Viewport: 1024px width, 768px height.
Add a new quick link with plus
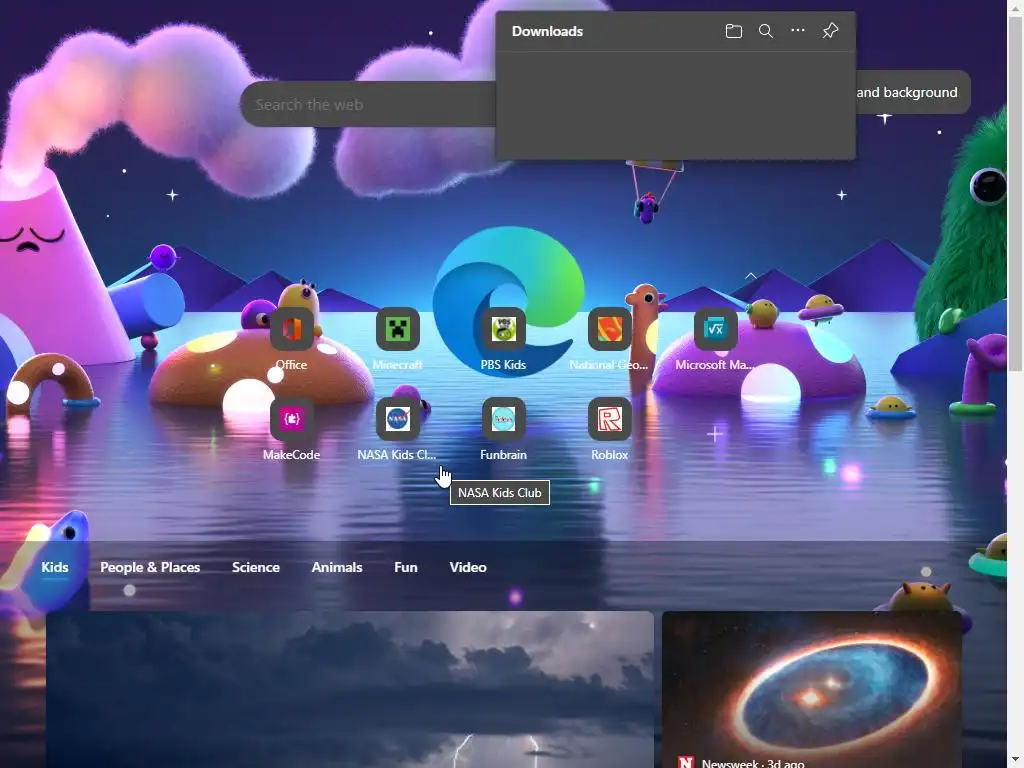click(714, 434)
